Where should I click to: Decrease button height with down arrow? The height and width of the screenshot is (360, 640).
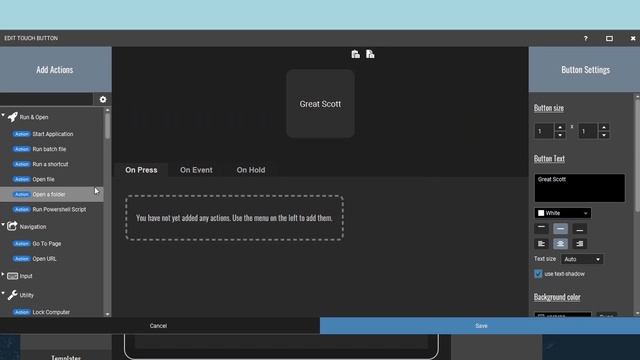[x=604, y=135]
